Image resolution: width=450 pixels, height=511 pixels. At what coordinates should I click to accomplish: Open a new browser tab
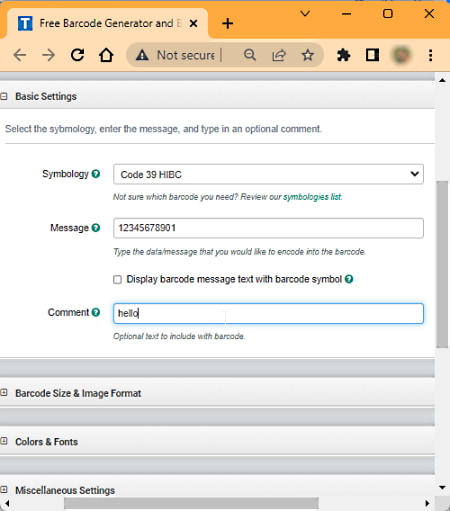click(x=228, y=23)
